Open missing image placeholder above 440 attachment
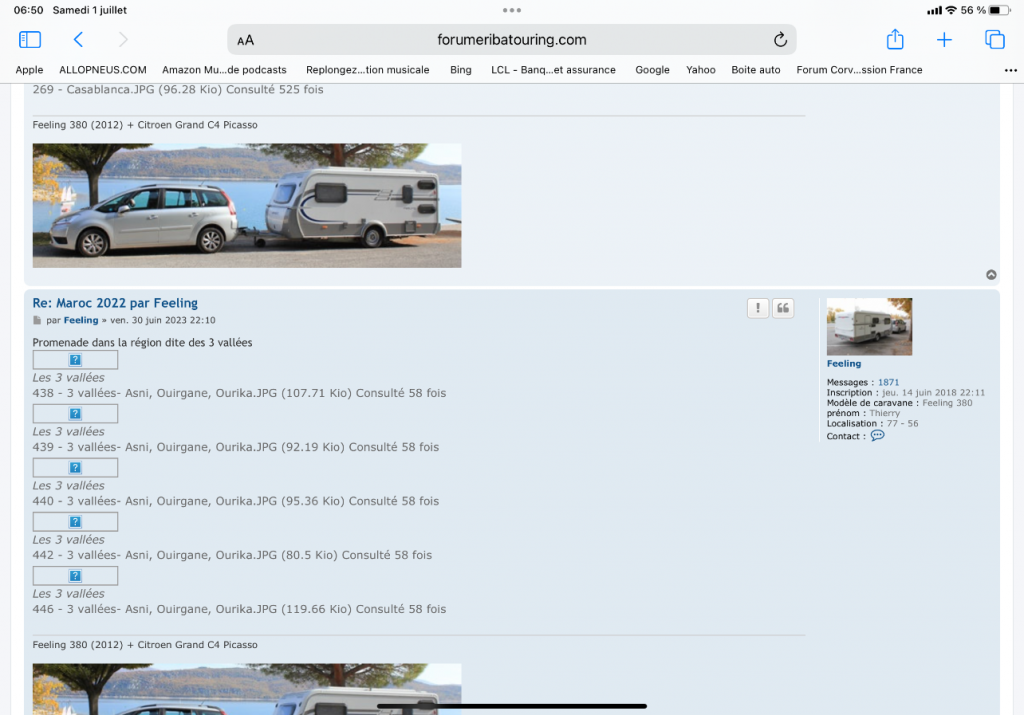Viewport: 1024px width, 715px height. click(x=75, y=468)
